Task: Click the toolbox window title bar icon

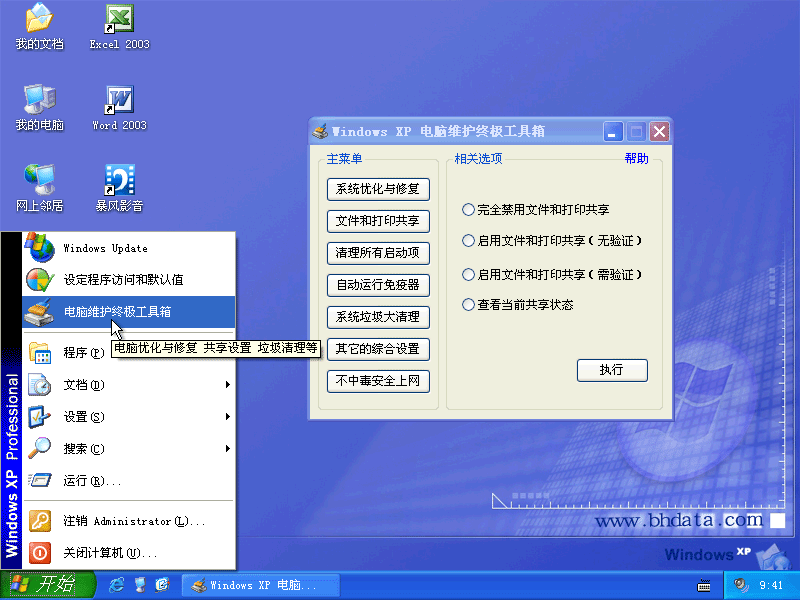Action: click(320, 131)
